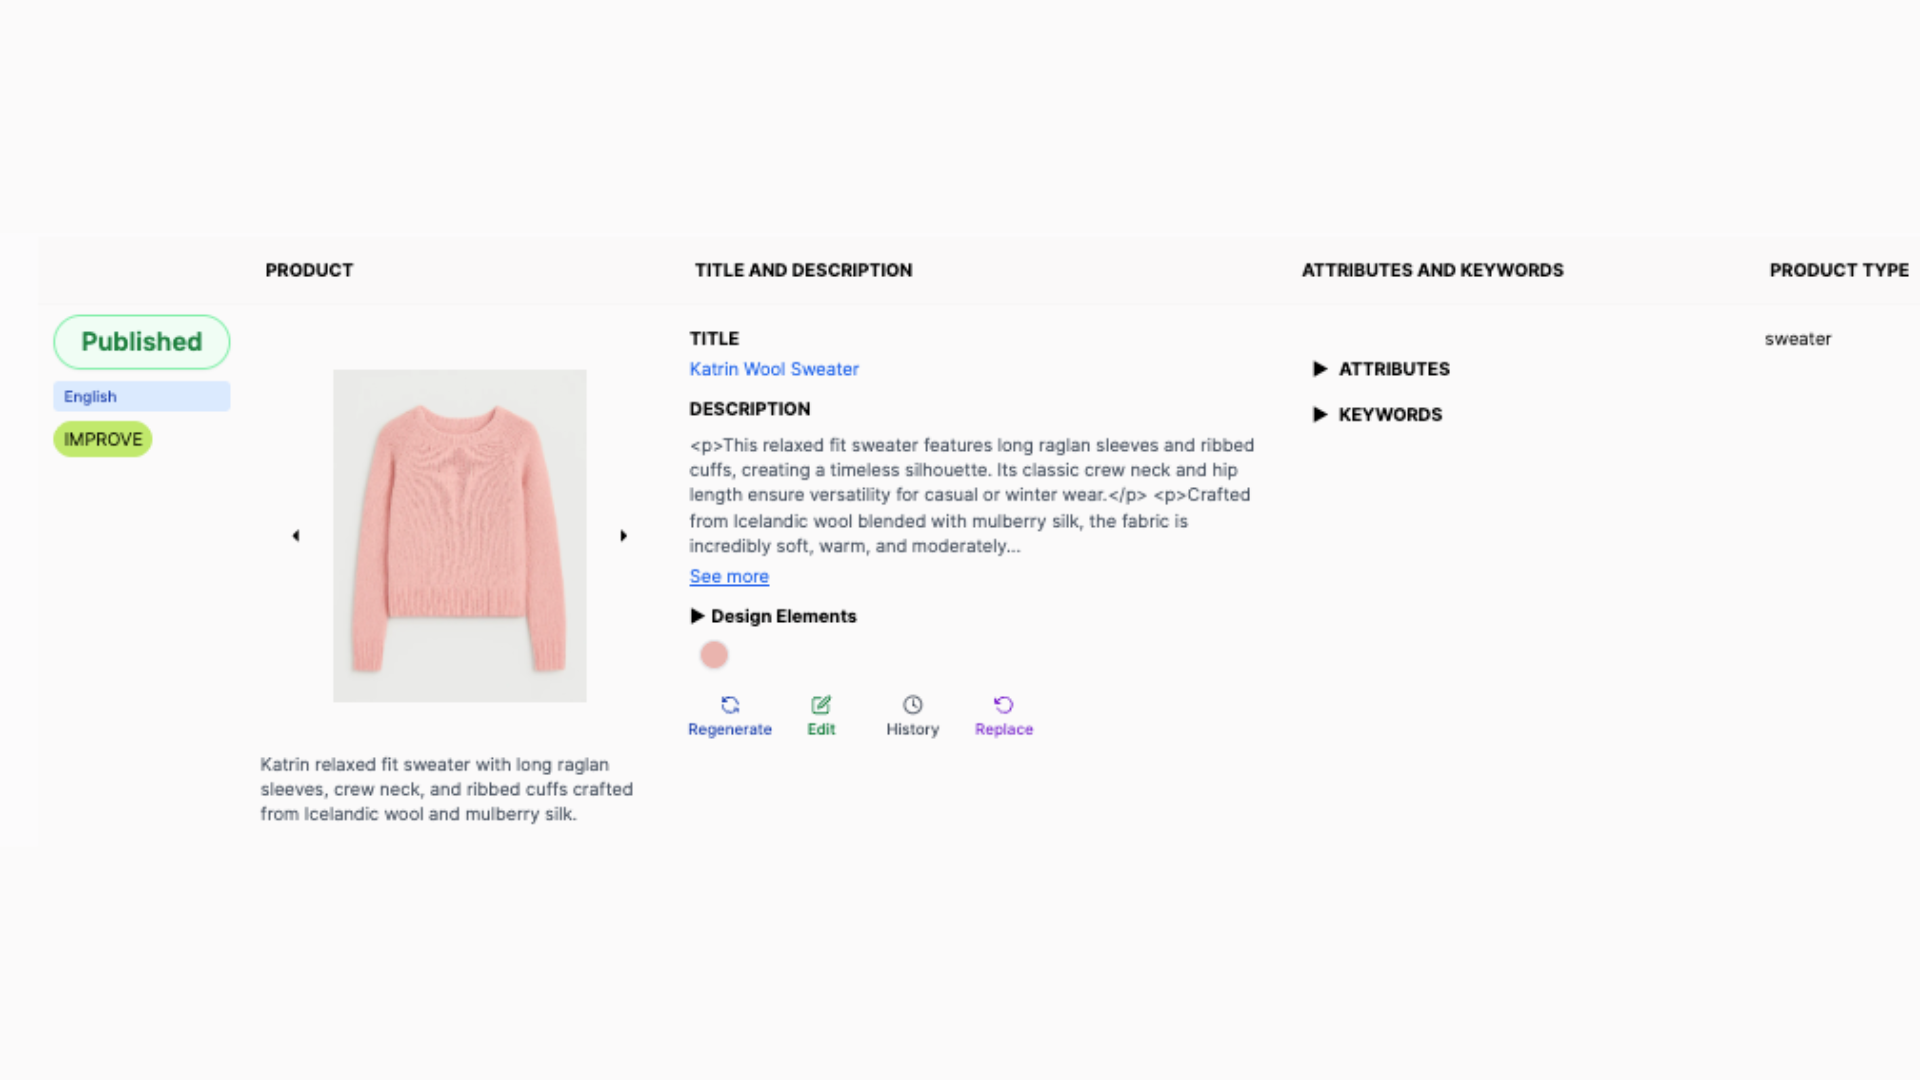This screenshot has width=1920, height=1080.
Task: Click the ATTRIBUTES AND KEYWORDS column header
Action: pos(1432,270)
